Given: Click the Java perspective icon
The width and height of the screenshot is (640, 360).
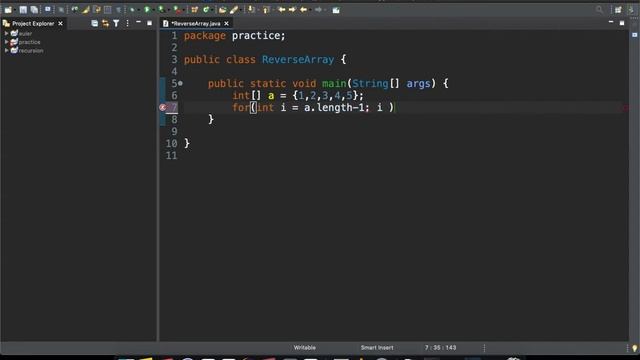Looking at the screenshot, I should [630, 10].
